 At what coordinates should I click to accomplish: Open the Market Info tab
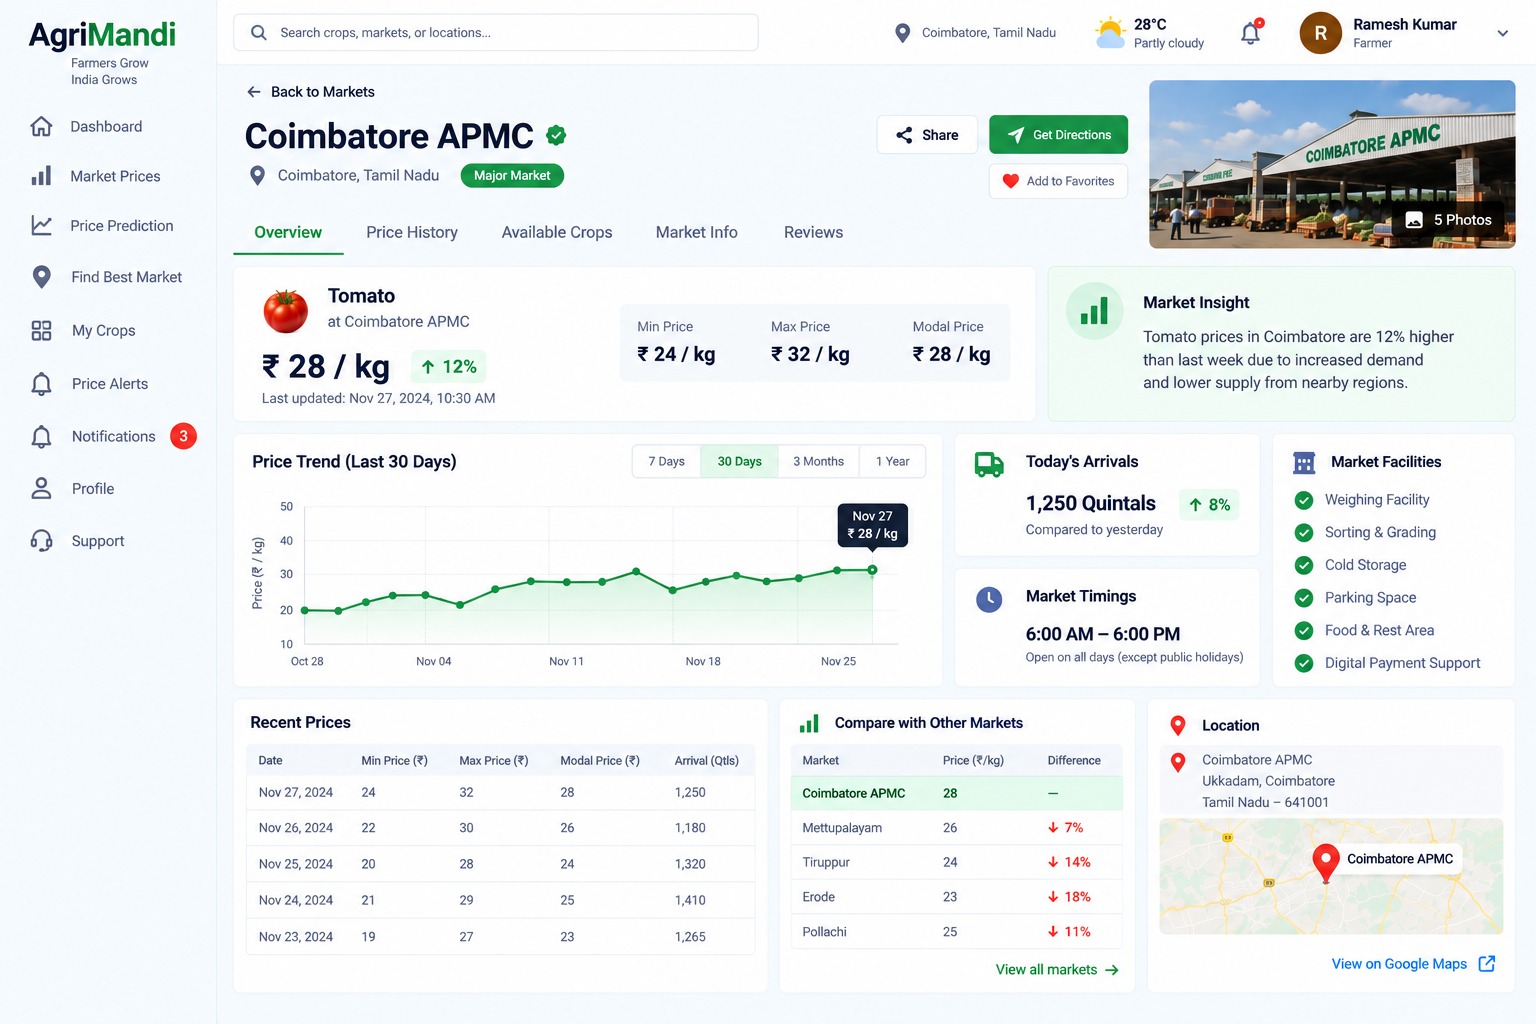697,233
